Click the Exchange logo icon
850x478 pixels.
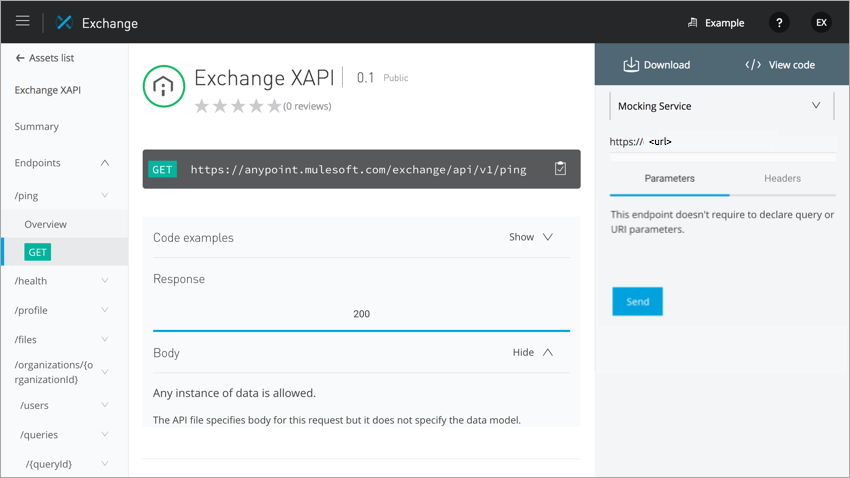[x=65, y=22]
